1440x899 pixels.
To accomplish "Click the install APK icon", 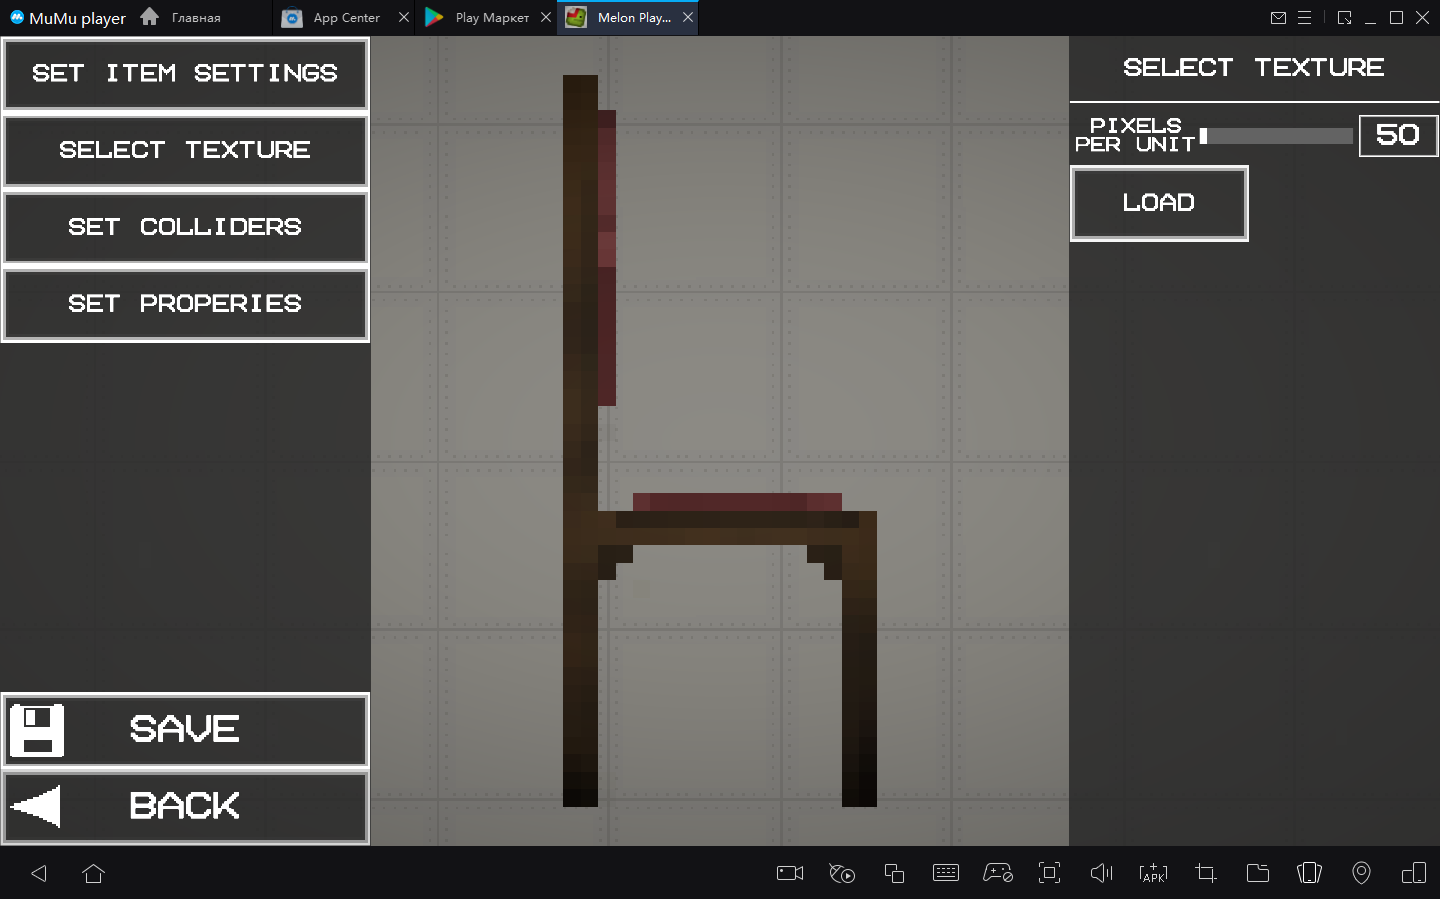I will pyautogui.click(x=1153, y=873).
